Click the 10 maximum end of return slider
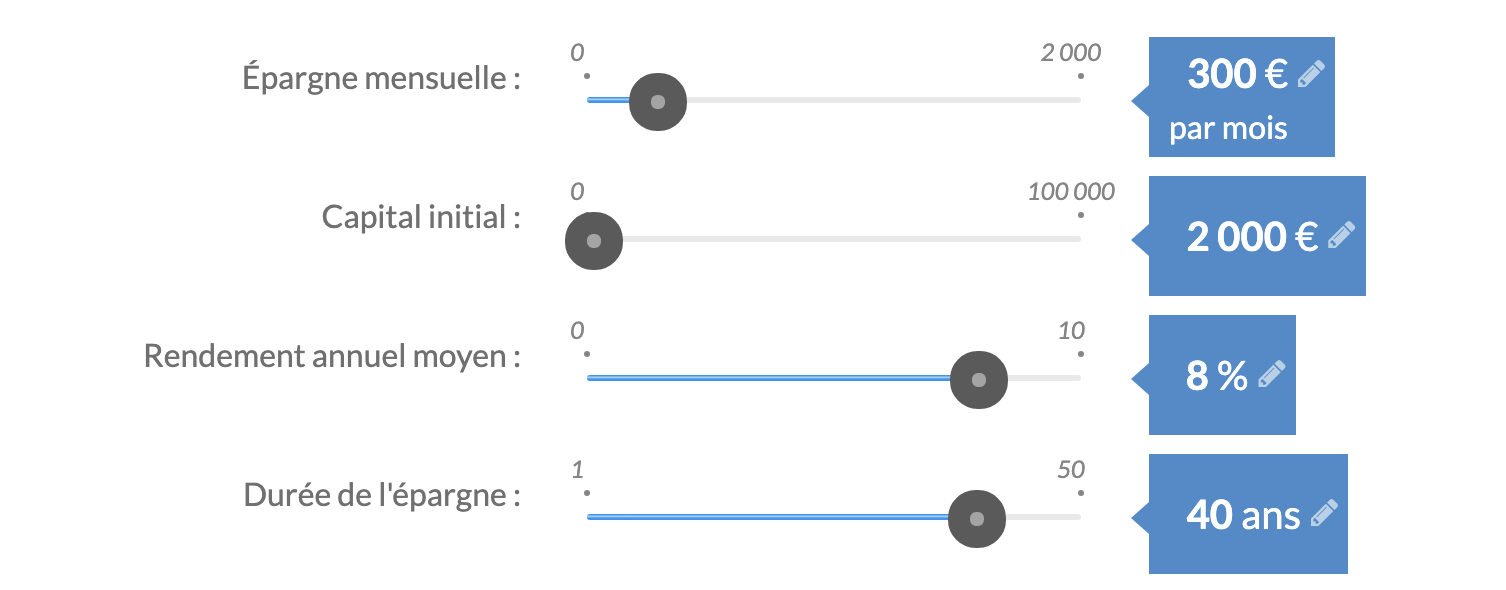Screen dimensions: 1506x590 [x=1071, y=331]
